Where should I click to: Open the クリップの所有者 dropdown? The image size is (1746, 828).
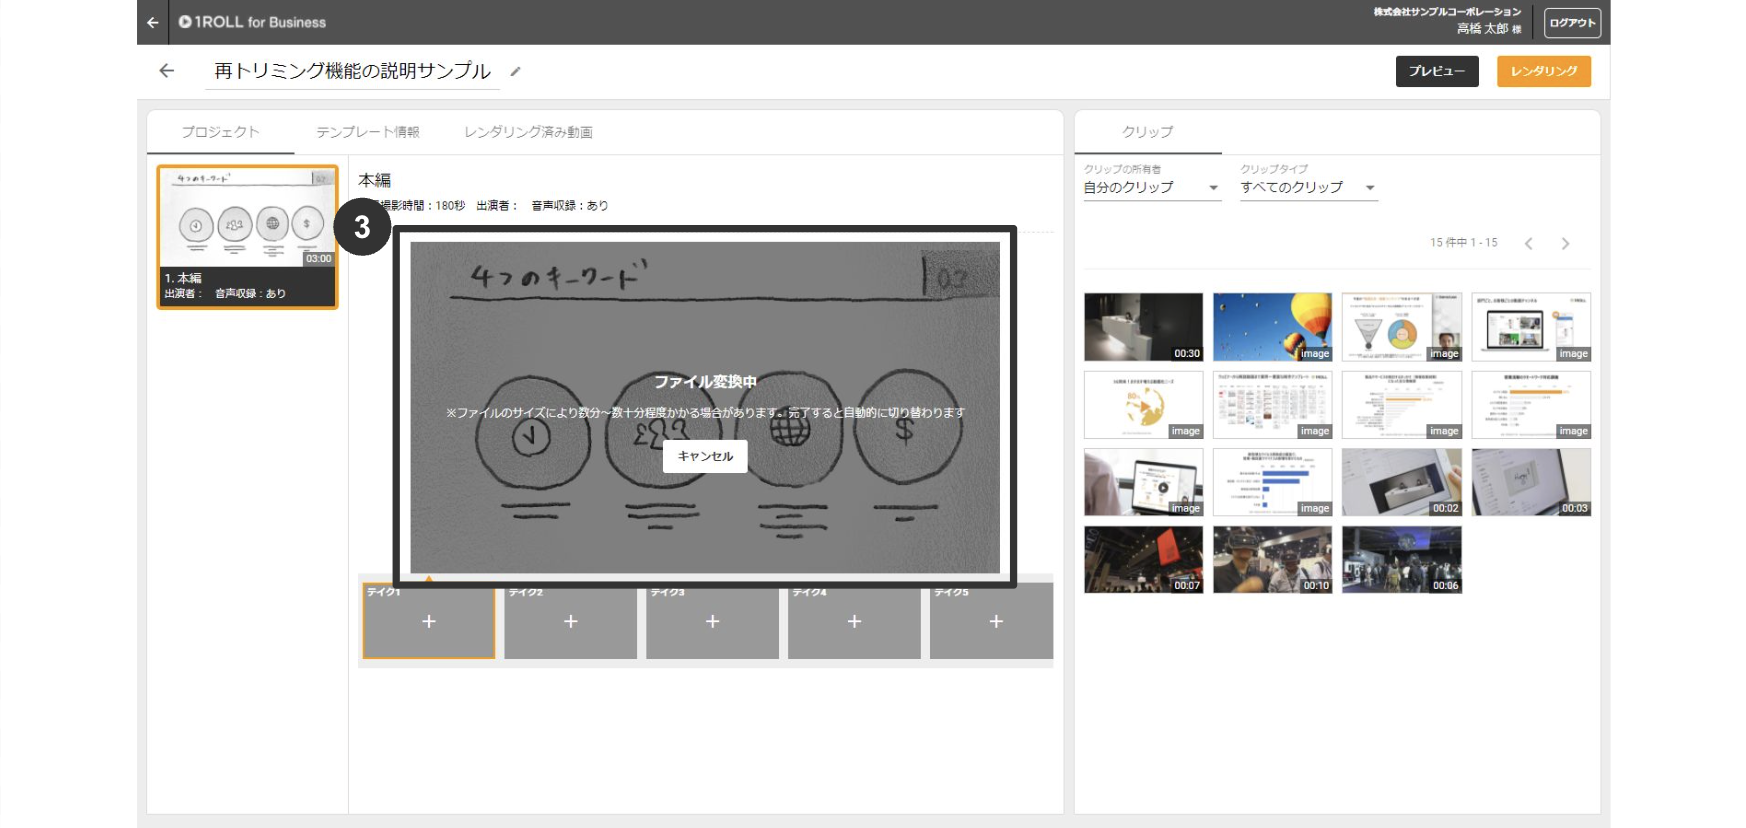coord(1151,188)
